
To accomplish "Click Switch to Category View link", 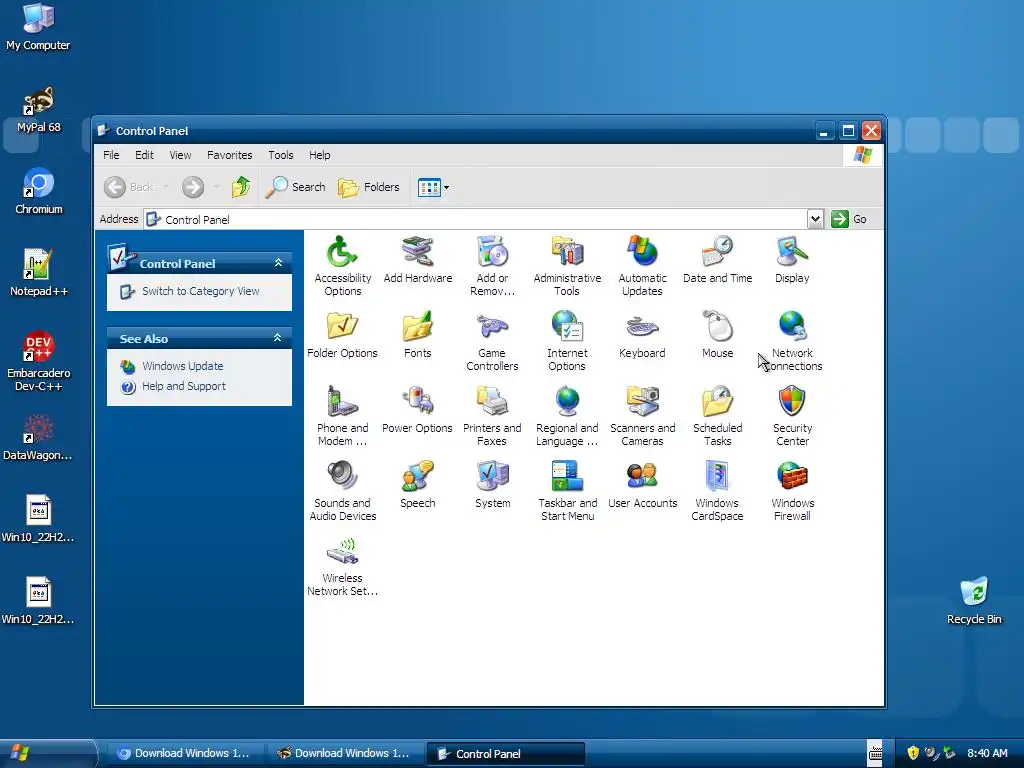I will pos(200,291).
